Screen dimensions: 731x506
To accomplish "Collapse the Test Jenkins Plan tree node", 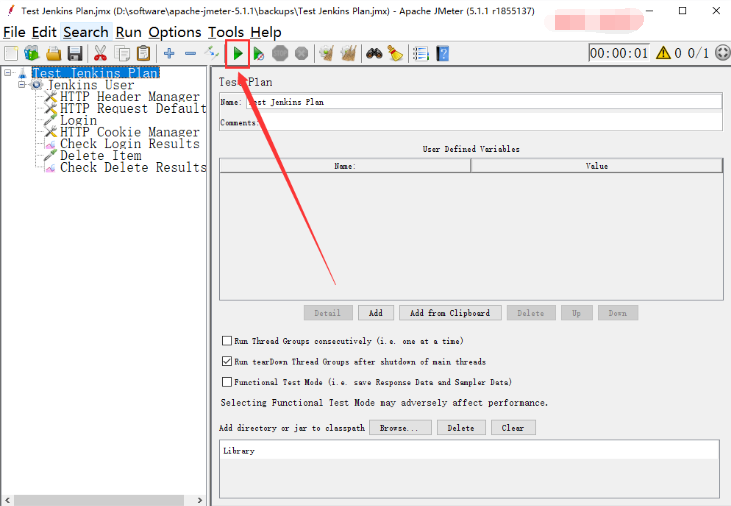I will tap(7, 73).
